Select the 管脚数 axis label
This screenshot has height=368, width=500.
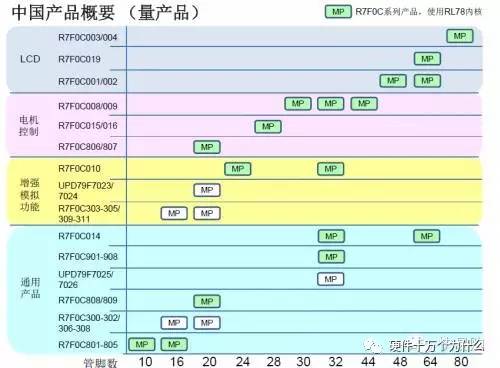click(100, 363)
